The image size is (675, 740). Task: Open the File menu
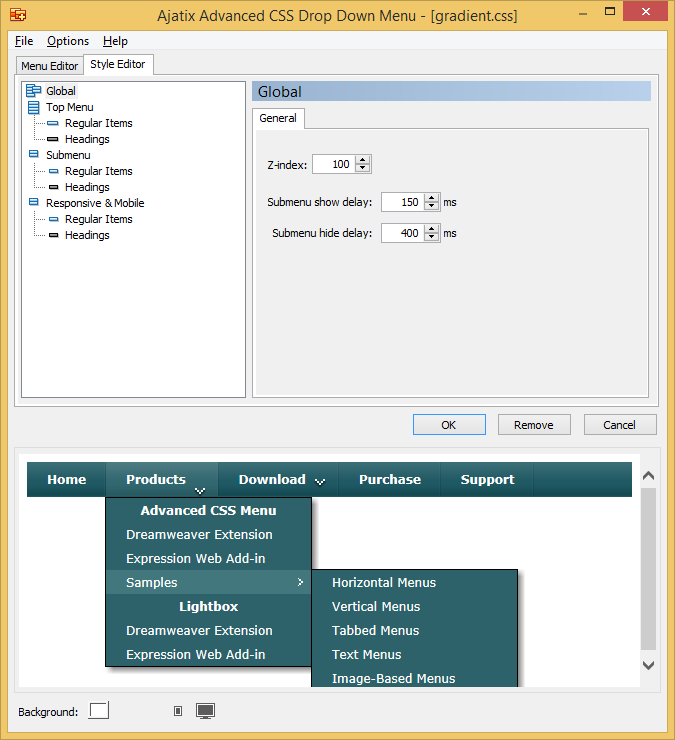[24, 41]
